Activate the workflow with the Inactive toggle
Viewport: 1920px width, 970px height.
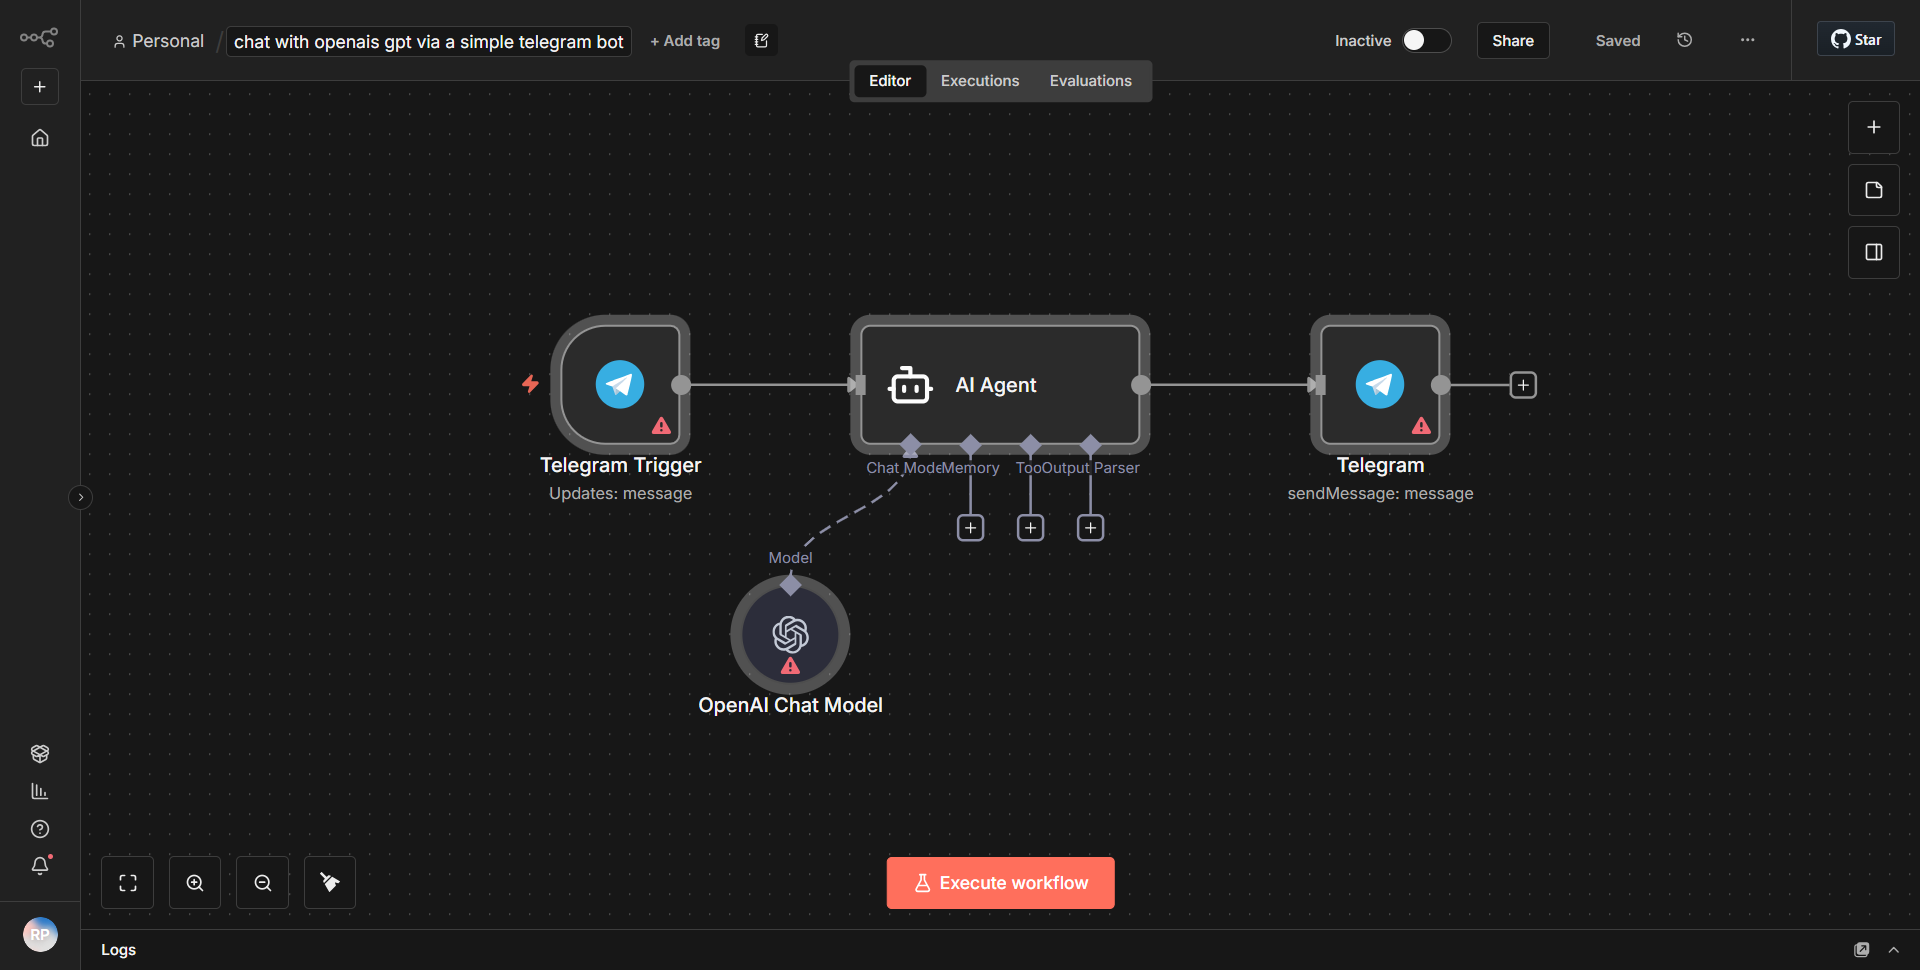click(1424, 40)
